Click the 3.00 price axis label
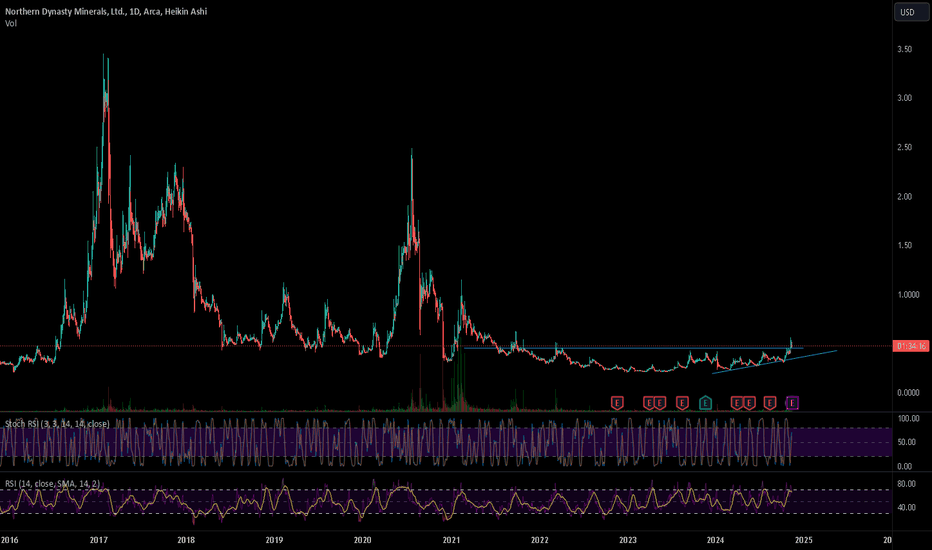Image resolution: width=932 pixels, height=550 pixels. point(905,98)
